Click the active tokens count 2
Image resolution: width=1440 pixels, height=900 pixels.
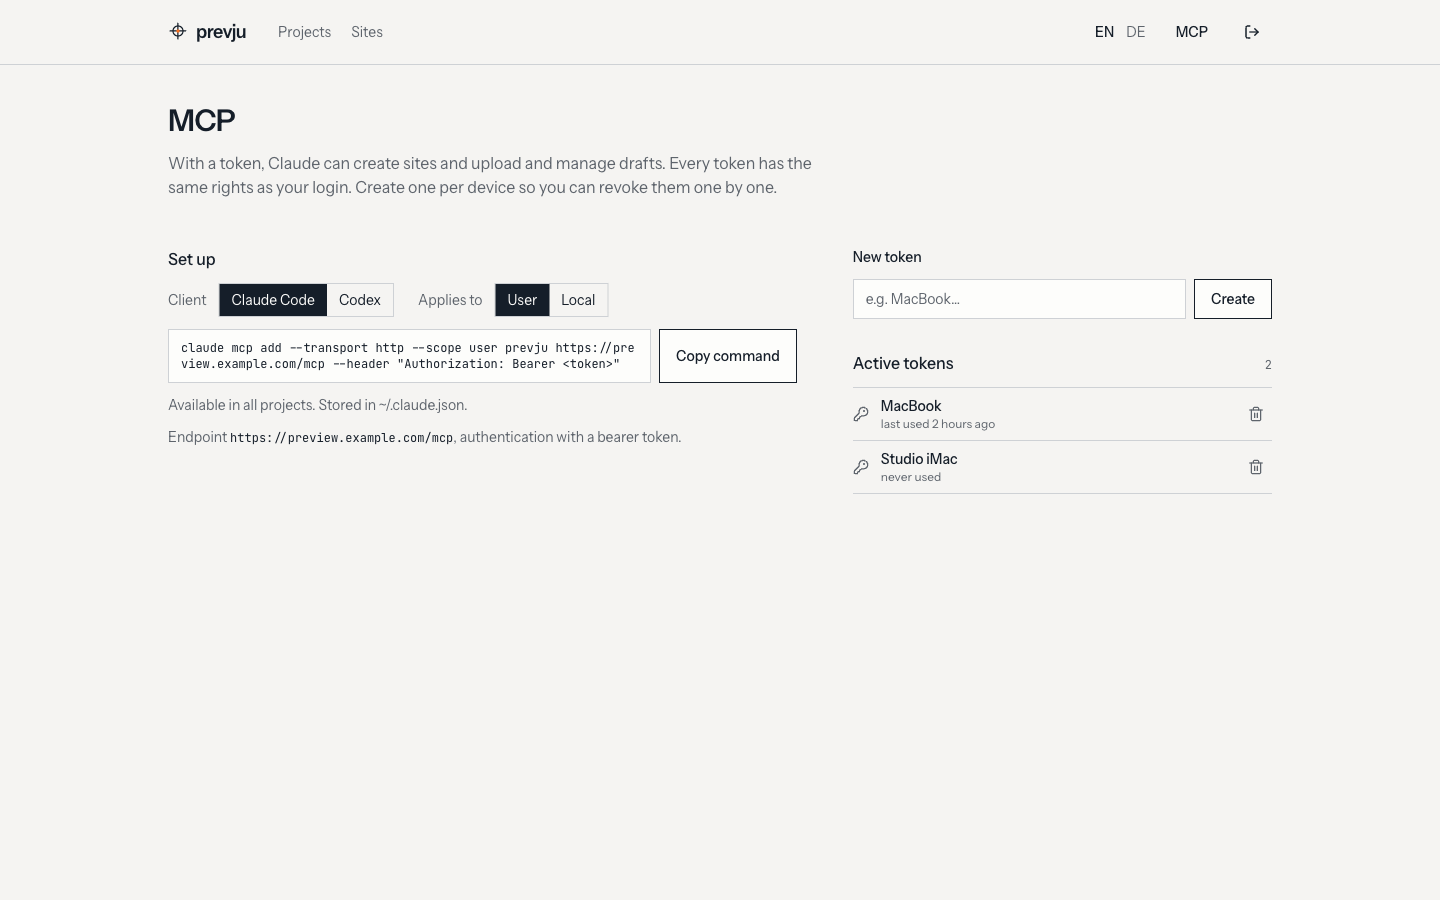point(1268,365)
